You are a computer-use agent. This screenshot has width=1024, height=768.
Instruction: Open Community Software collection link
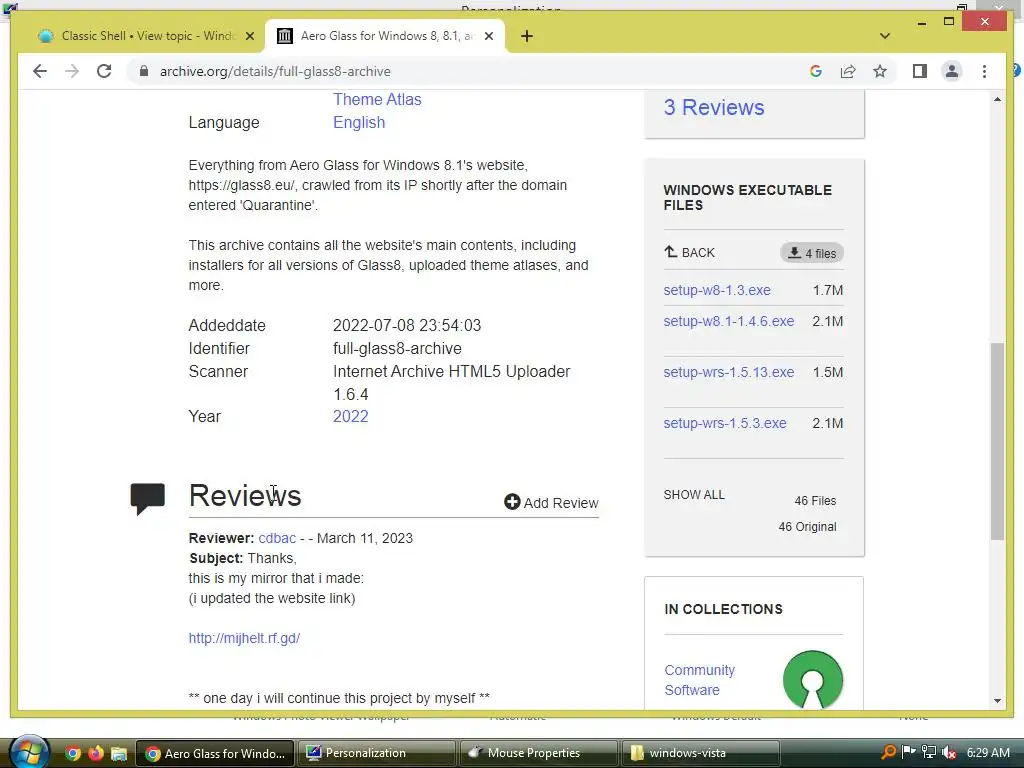pyautogui.click(x=699, y=680)
